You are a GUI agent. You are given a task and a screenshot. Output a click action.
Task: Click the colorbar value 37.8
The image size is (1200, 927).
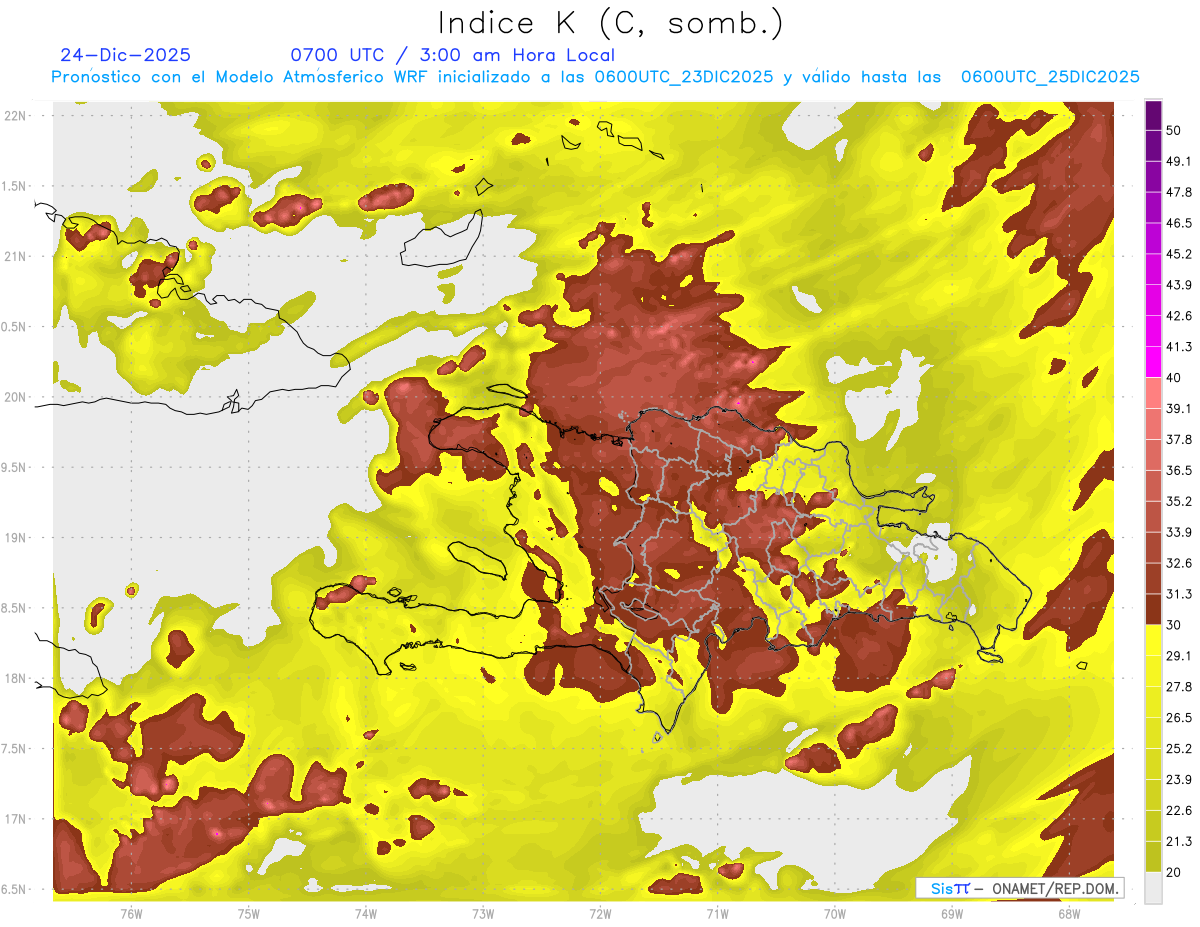coord(1178,439)
